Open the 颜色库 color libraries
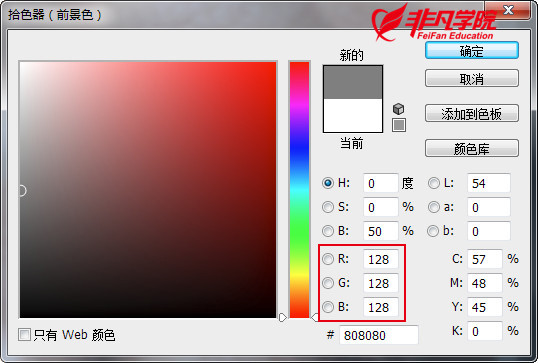538x363 pixels. tap(472, 148)
